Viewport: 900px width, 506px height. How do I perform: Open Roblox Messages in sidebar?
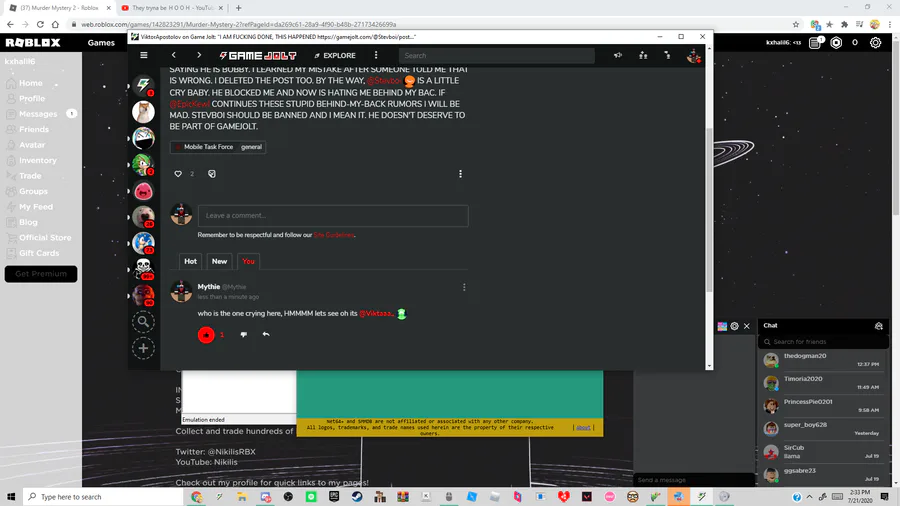[x=38, y=114]
